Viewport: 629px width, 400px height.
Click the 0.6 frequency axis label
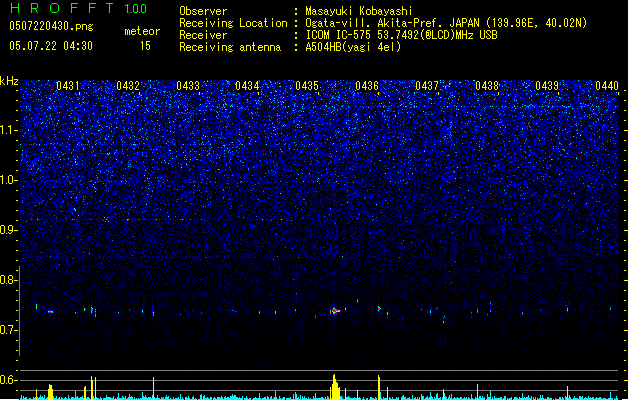tap(8, 380)
